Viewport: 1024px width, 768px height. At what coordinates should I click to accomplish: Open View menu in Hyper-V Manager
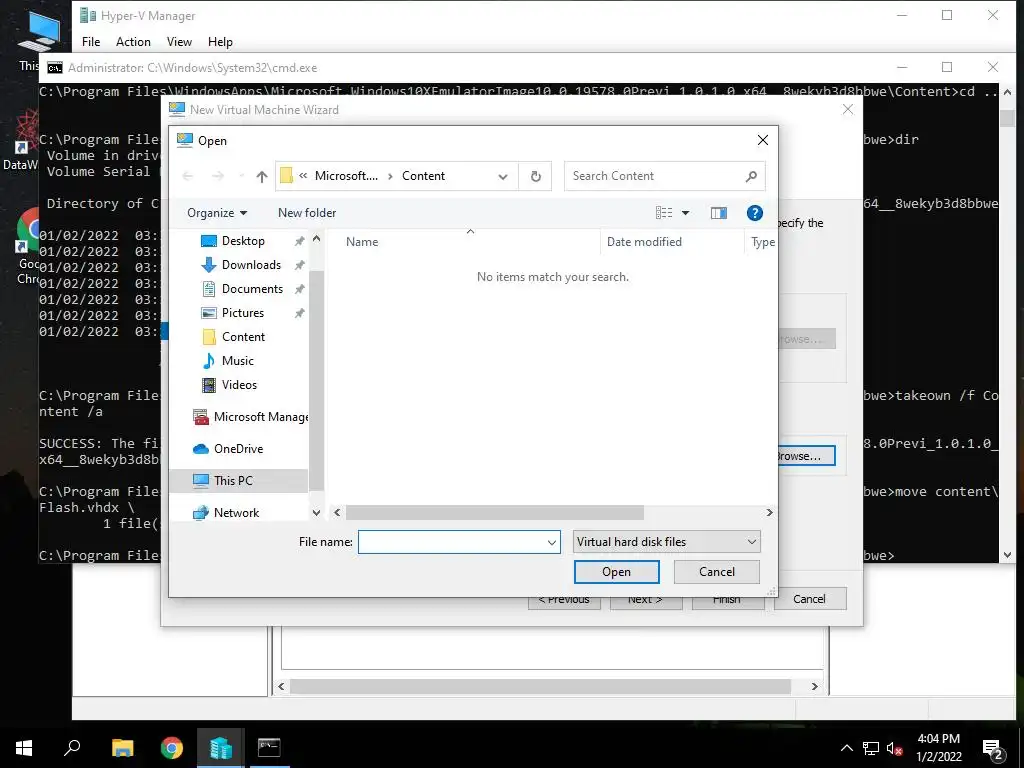click(179, 42)
